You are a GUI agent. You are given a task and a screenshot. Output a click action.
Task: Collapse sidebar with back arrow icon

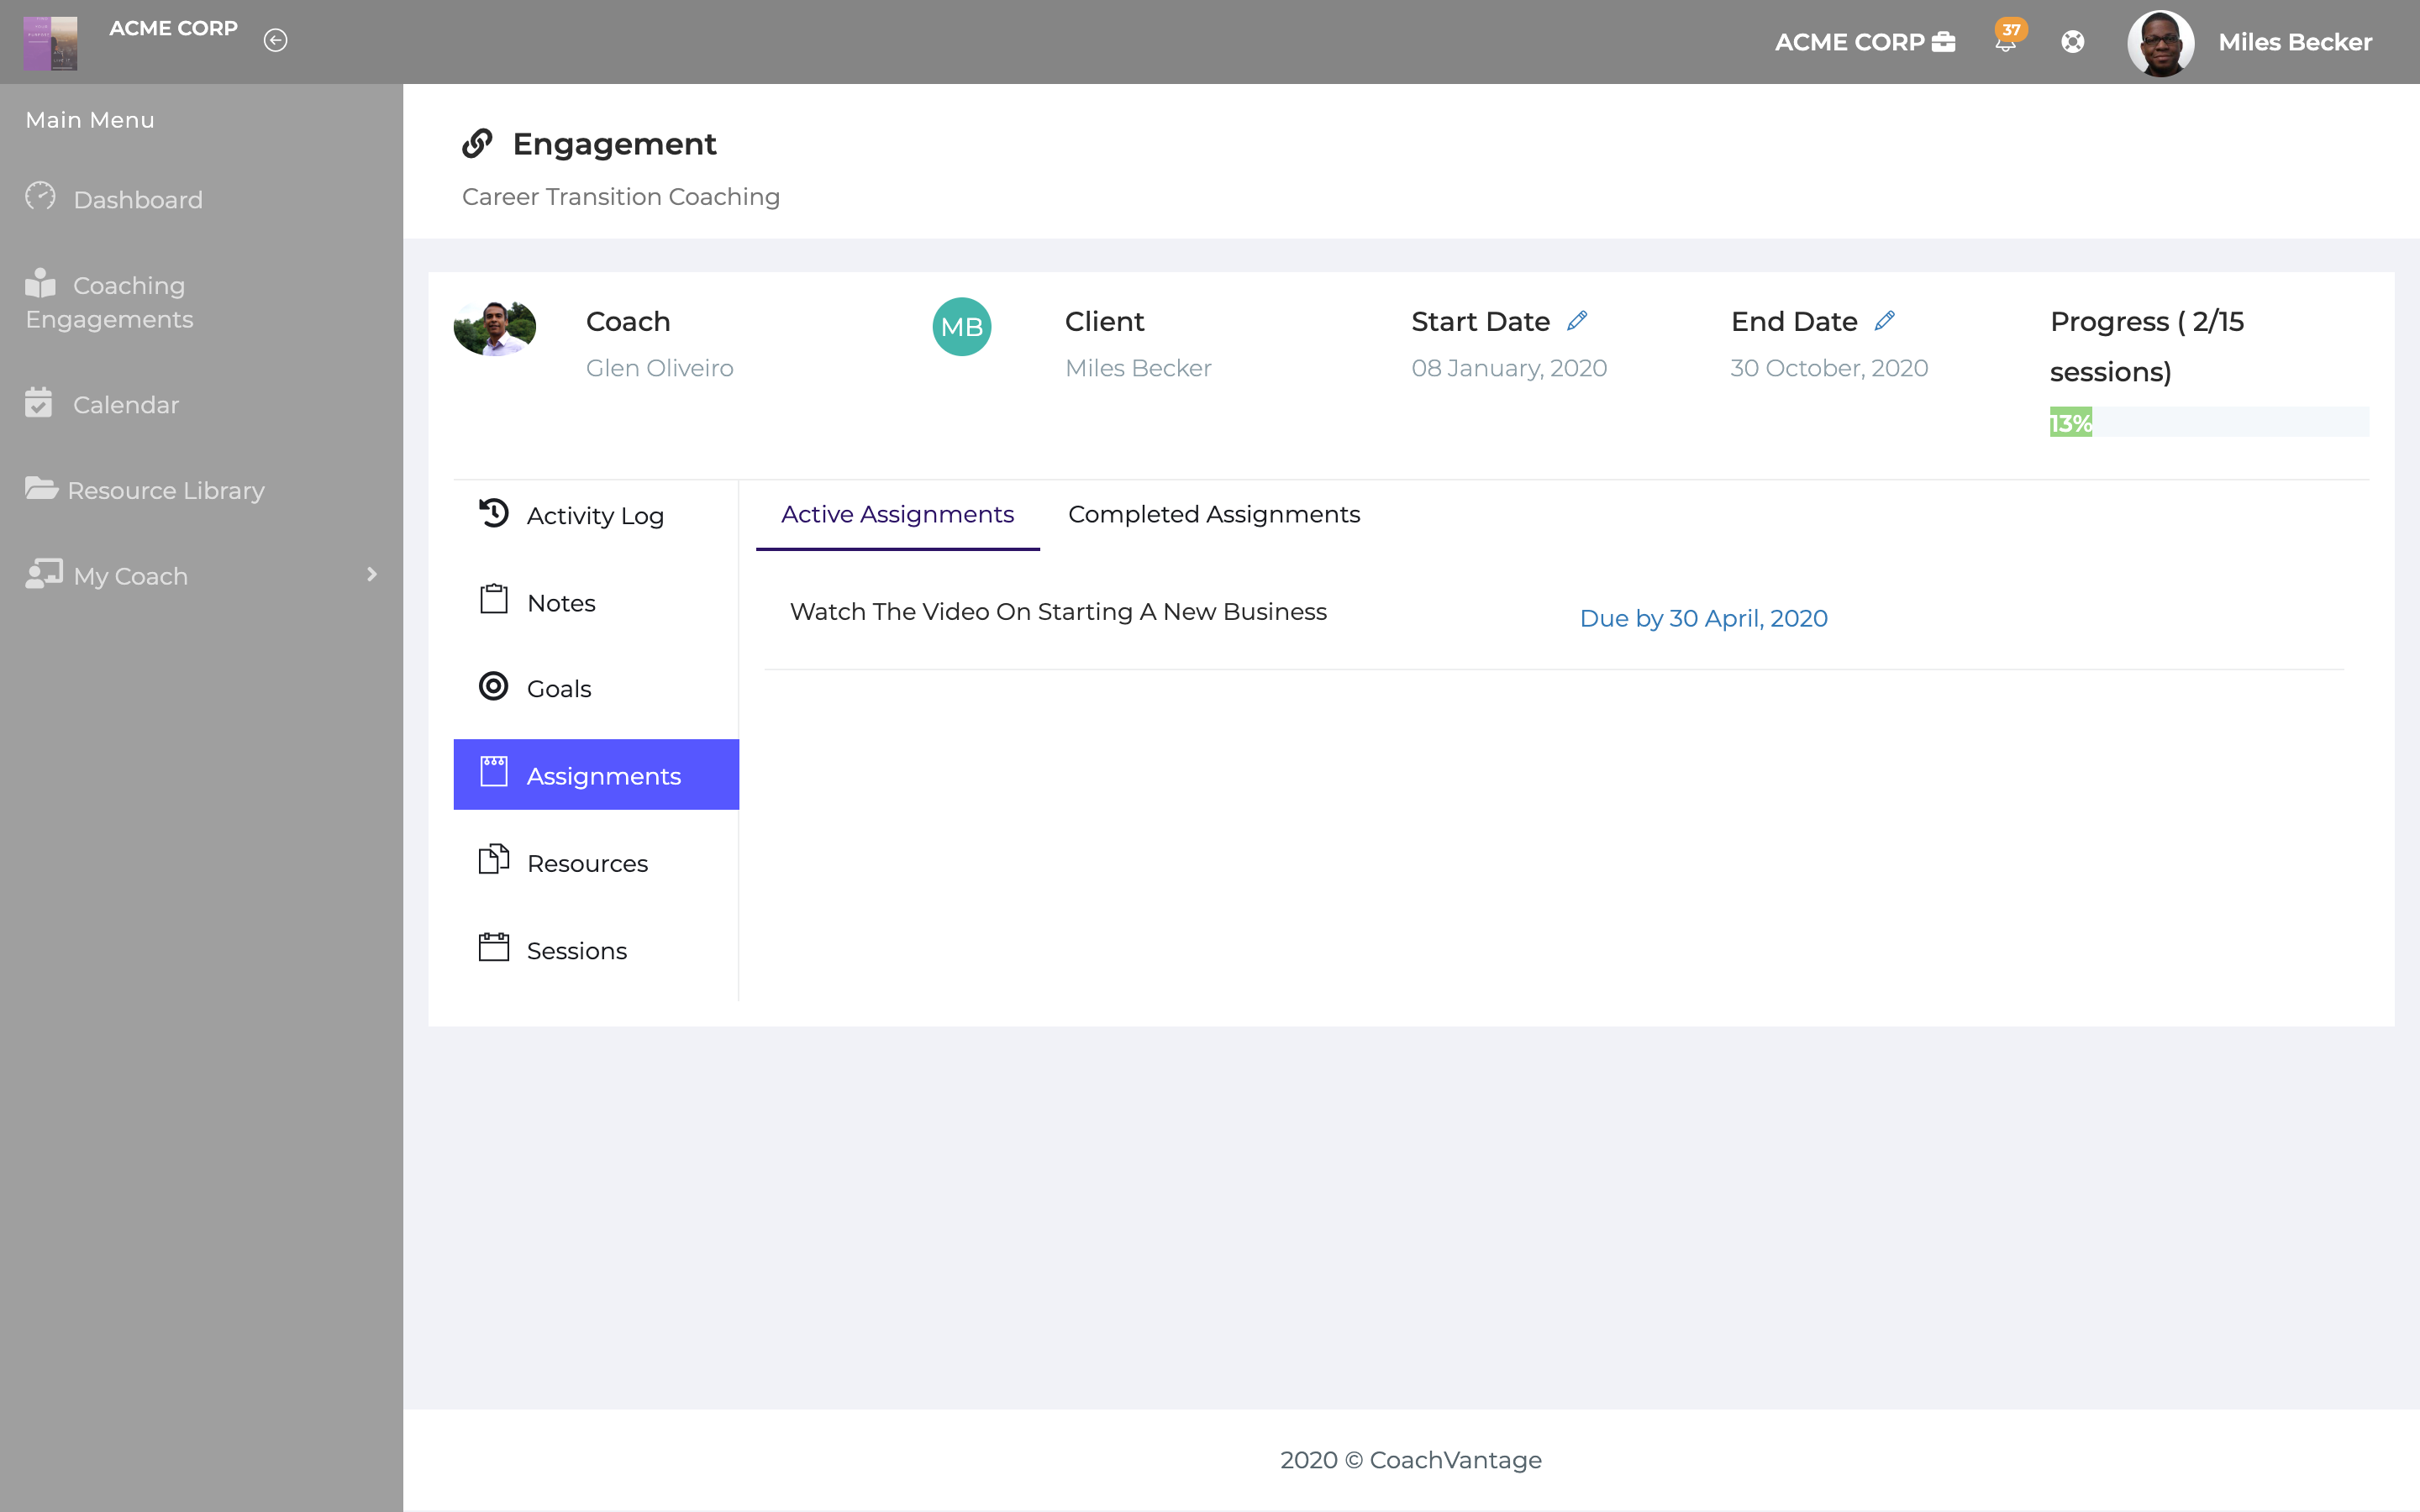(276, 40)
